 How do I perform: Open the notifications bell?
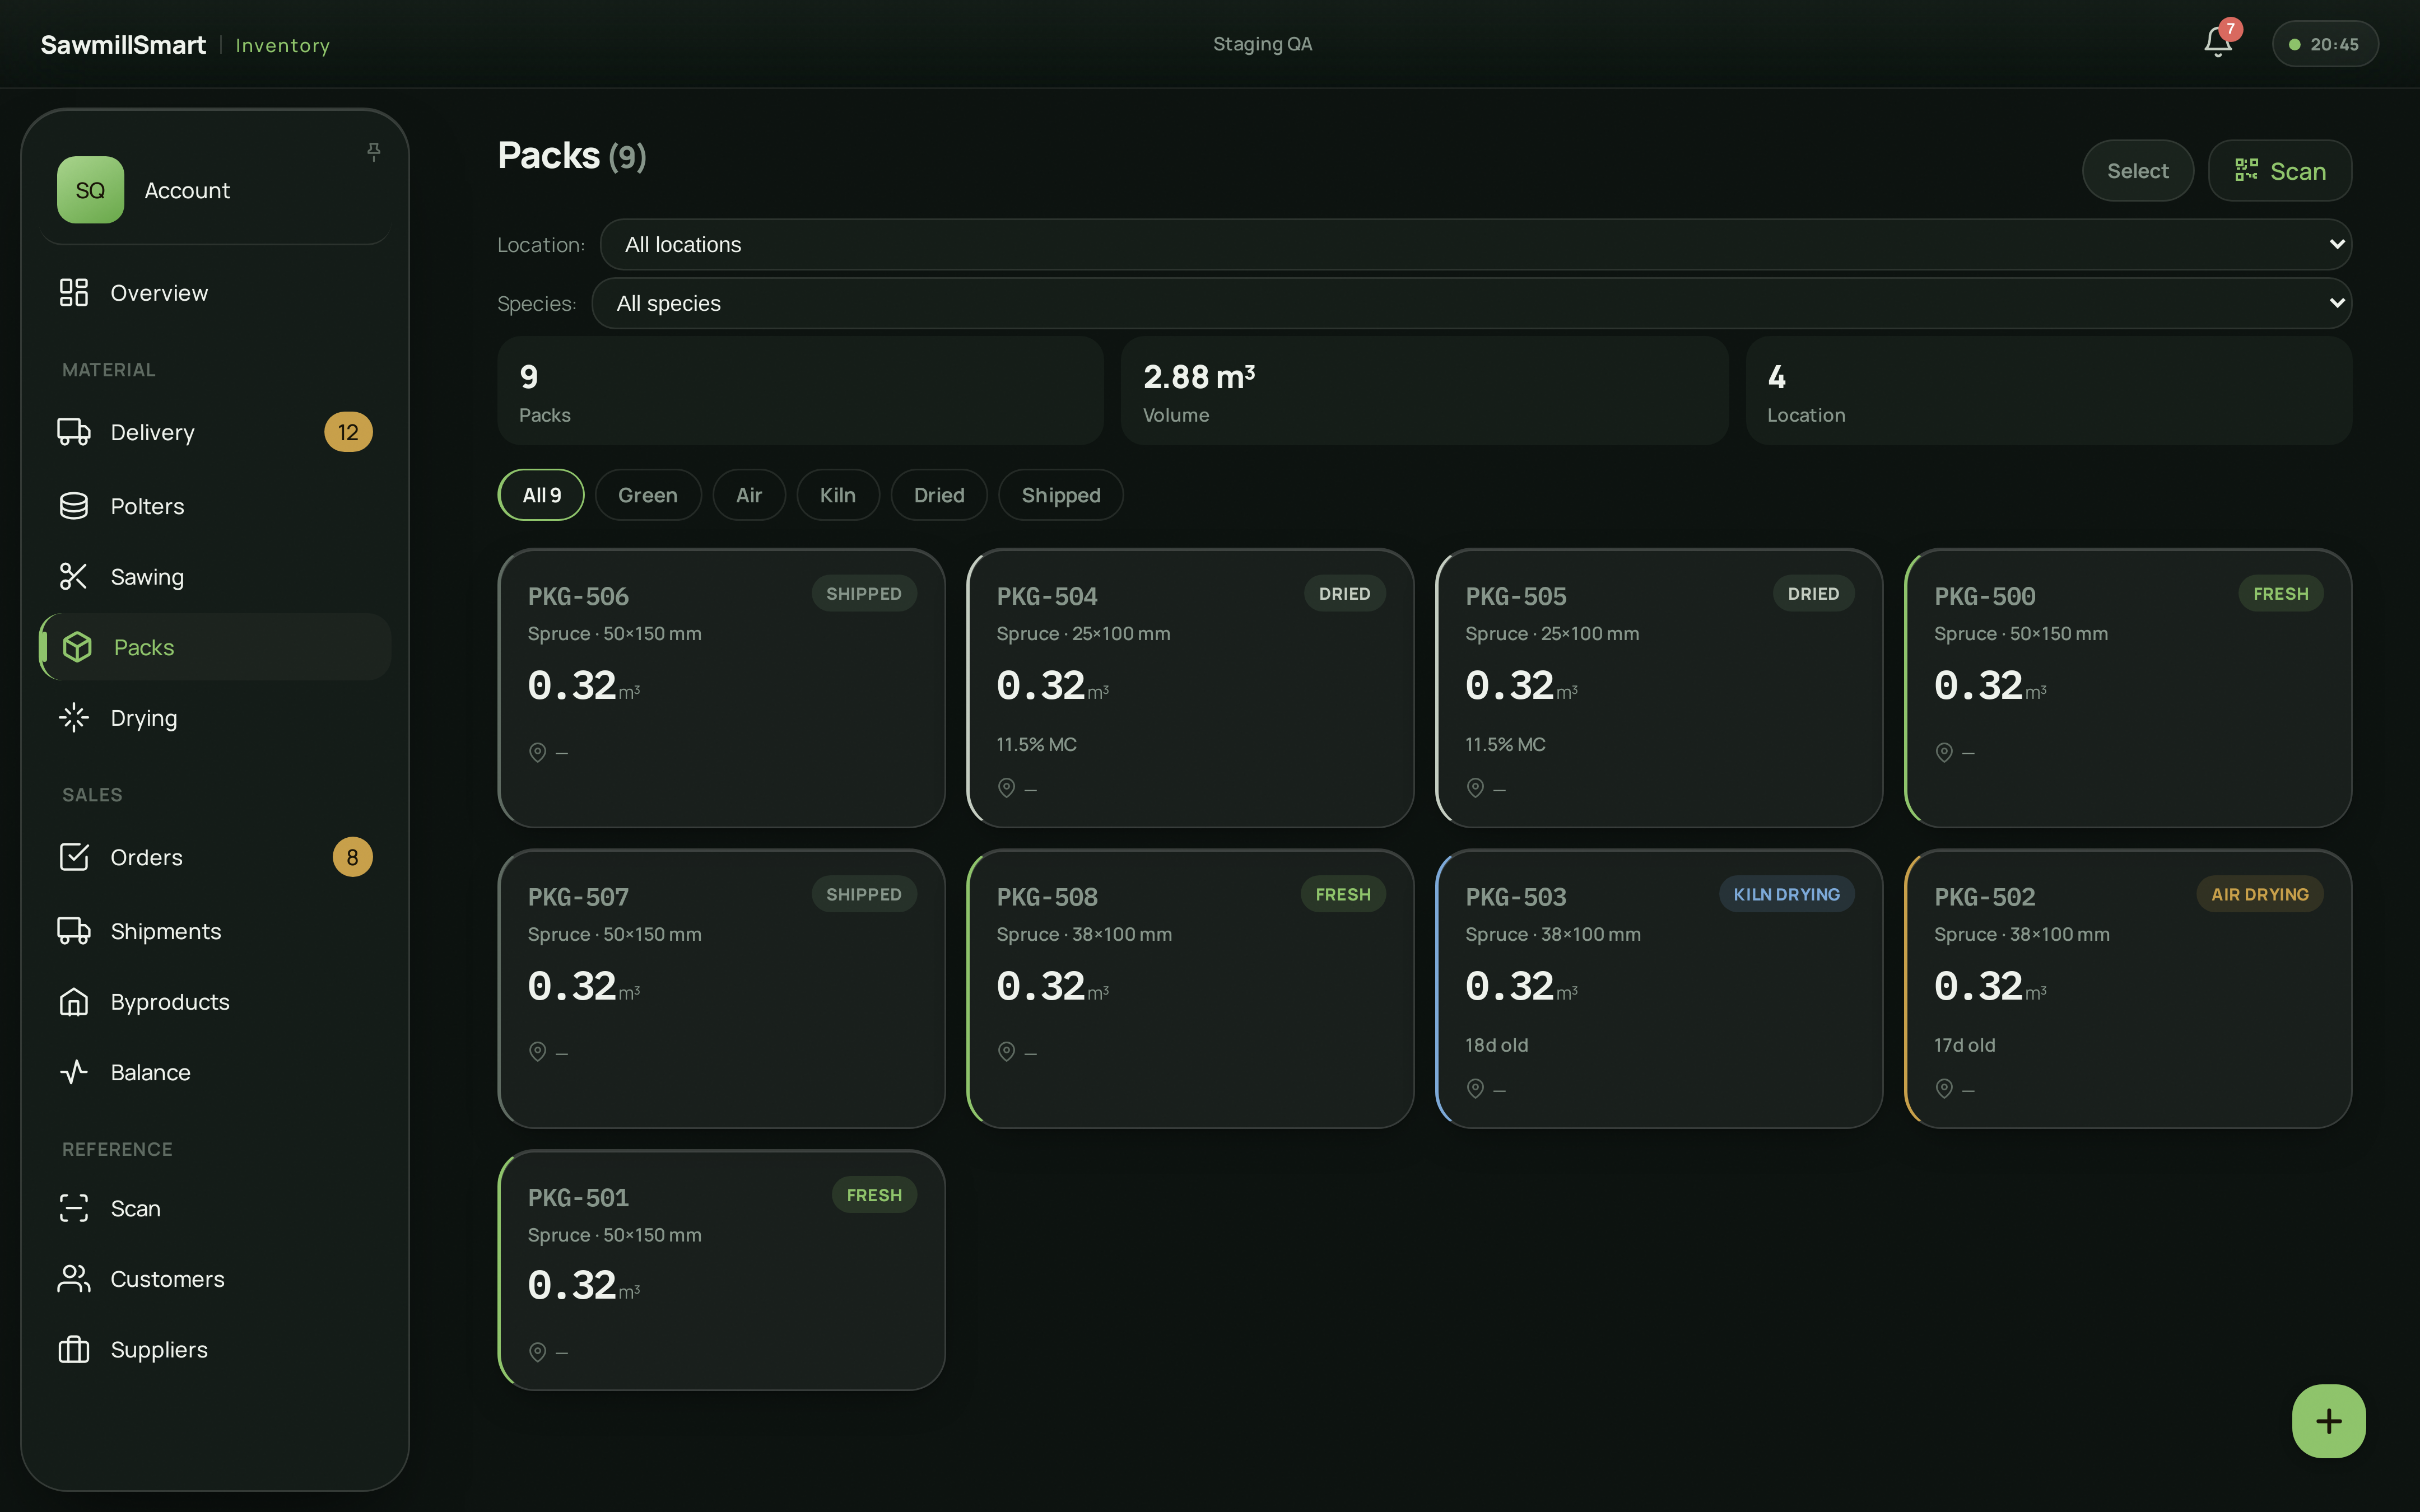pyautogui.click(x=2217, y=43)
